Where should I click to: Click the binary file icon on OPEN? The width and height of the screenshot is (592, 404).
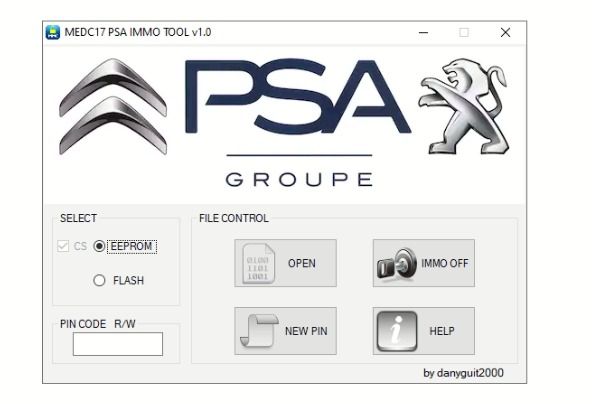tap(259, 263)
